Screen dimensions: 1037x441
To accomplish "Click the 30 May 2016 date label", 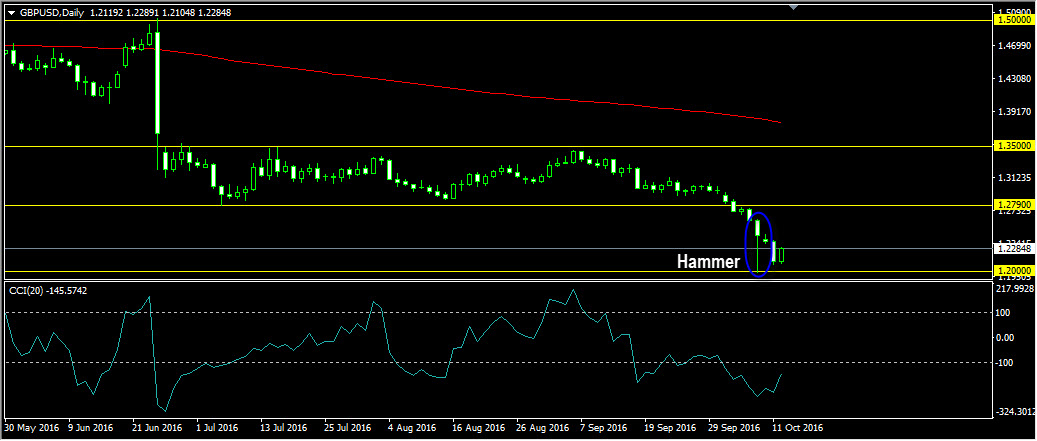I will 31,428.
